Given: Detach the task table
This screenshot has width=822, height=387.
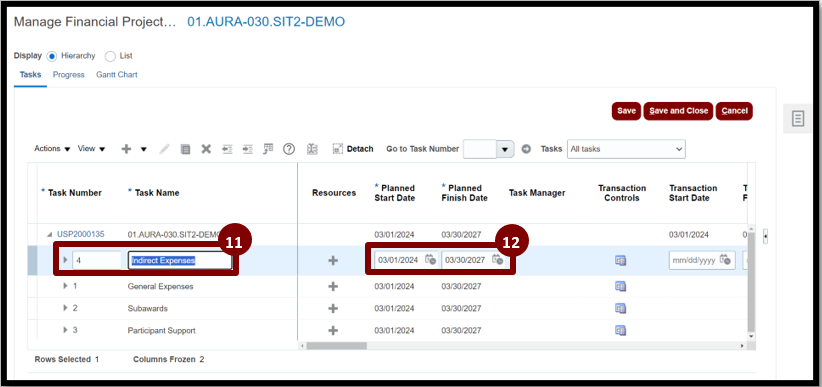Looking at the screenshot, I should (353, 149).
